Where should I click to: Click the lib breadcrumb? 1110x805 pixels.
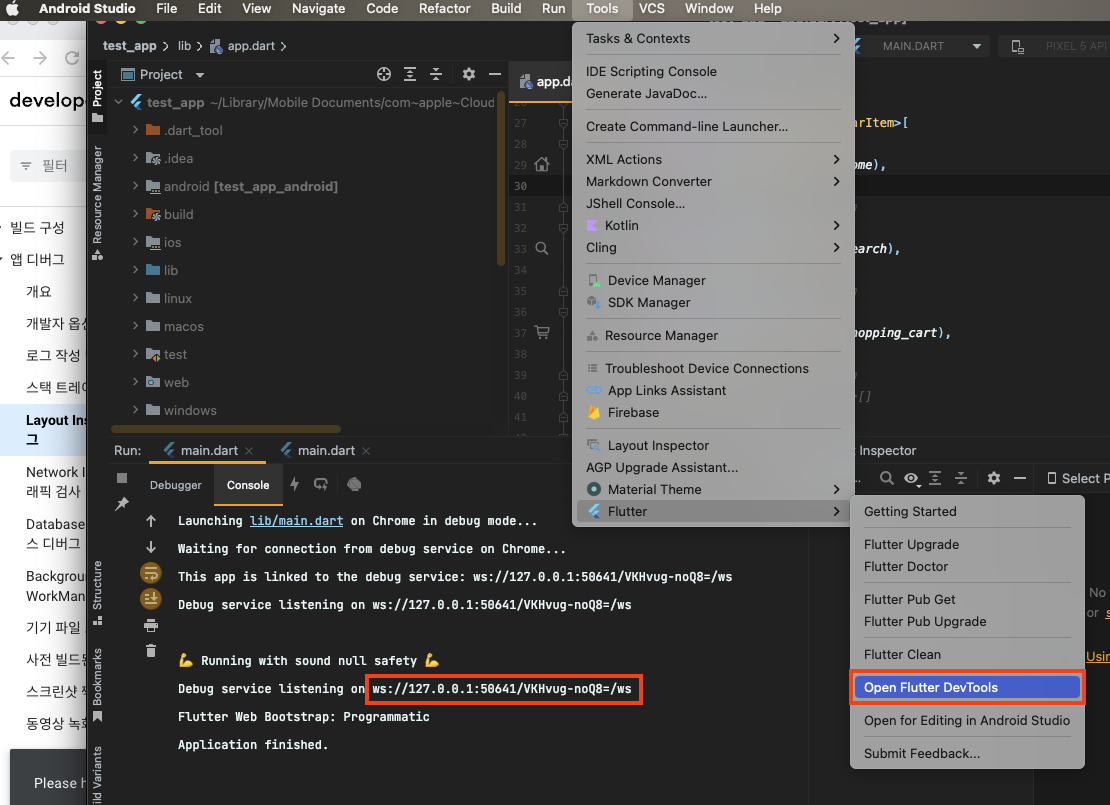184,46
